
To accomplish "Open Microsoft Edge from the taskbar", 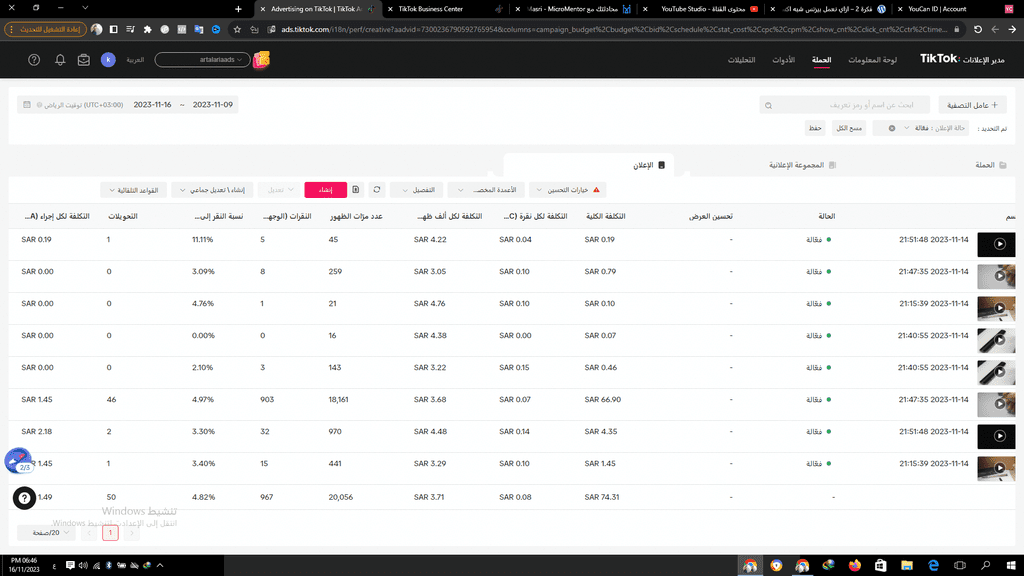I will 933,566.
